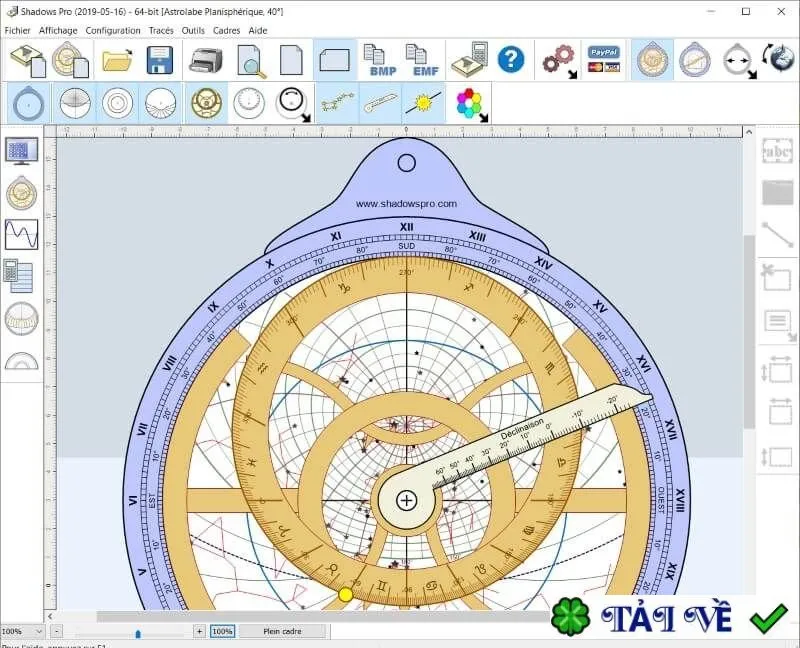The width and height of the screenshot is (800, 648).
Task: Open print preview magnifier page icon
Action: (252, 61)
